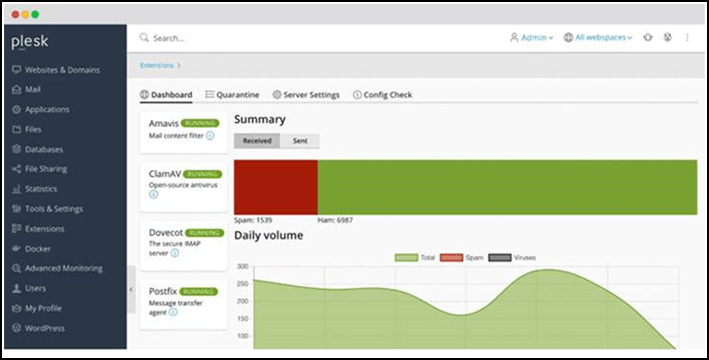The height and width of the screenshot is (360, 709).
Task: Open the Server Settings tab
Action: click(306, 95)
